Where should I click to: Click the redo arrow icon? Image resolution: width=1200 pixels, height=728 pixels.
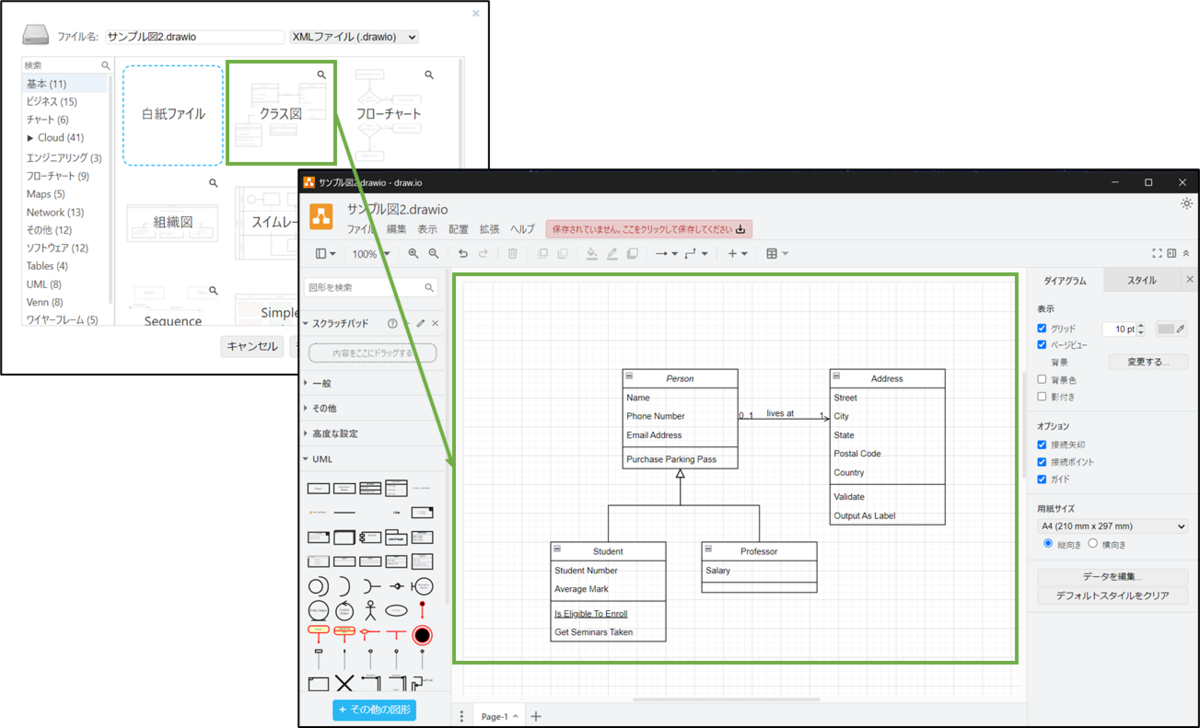pos(483,254)
